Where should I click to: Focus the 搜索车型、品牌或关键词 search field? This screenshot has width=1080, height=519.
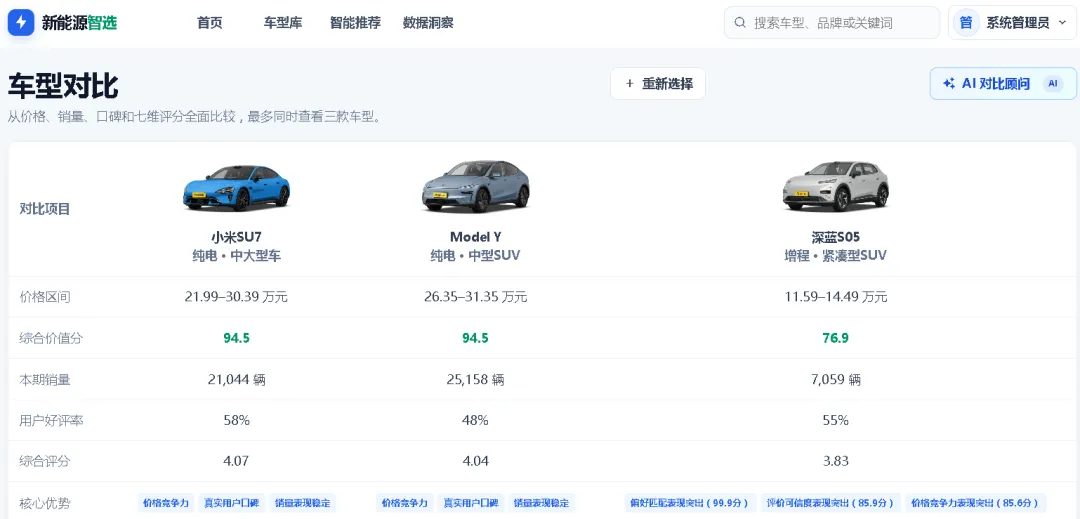point(832,23)
